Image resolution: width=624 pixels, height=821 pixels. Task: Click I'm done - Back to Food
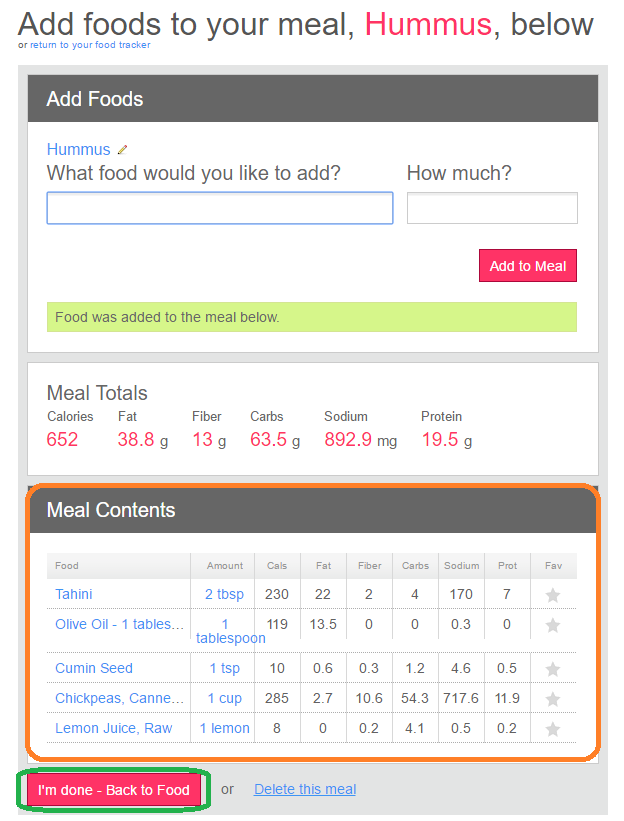pos(114,790)
